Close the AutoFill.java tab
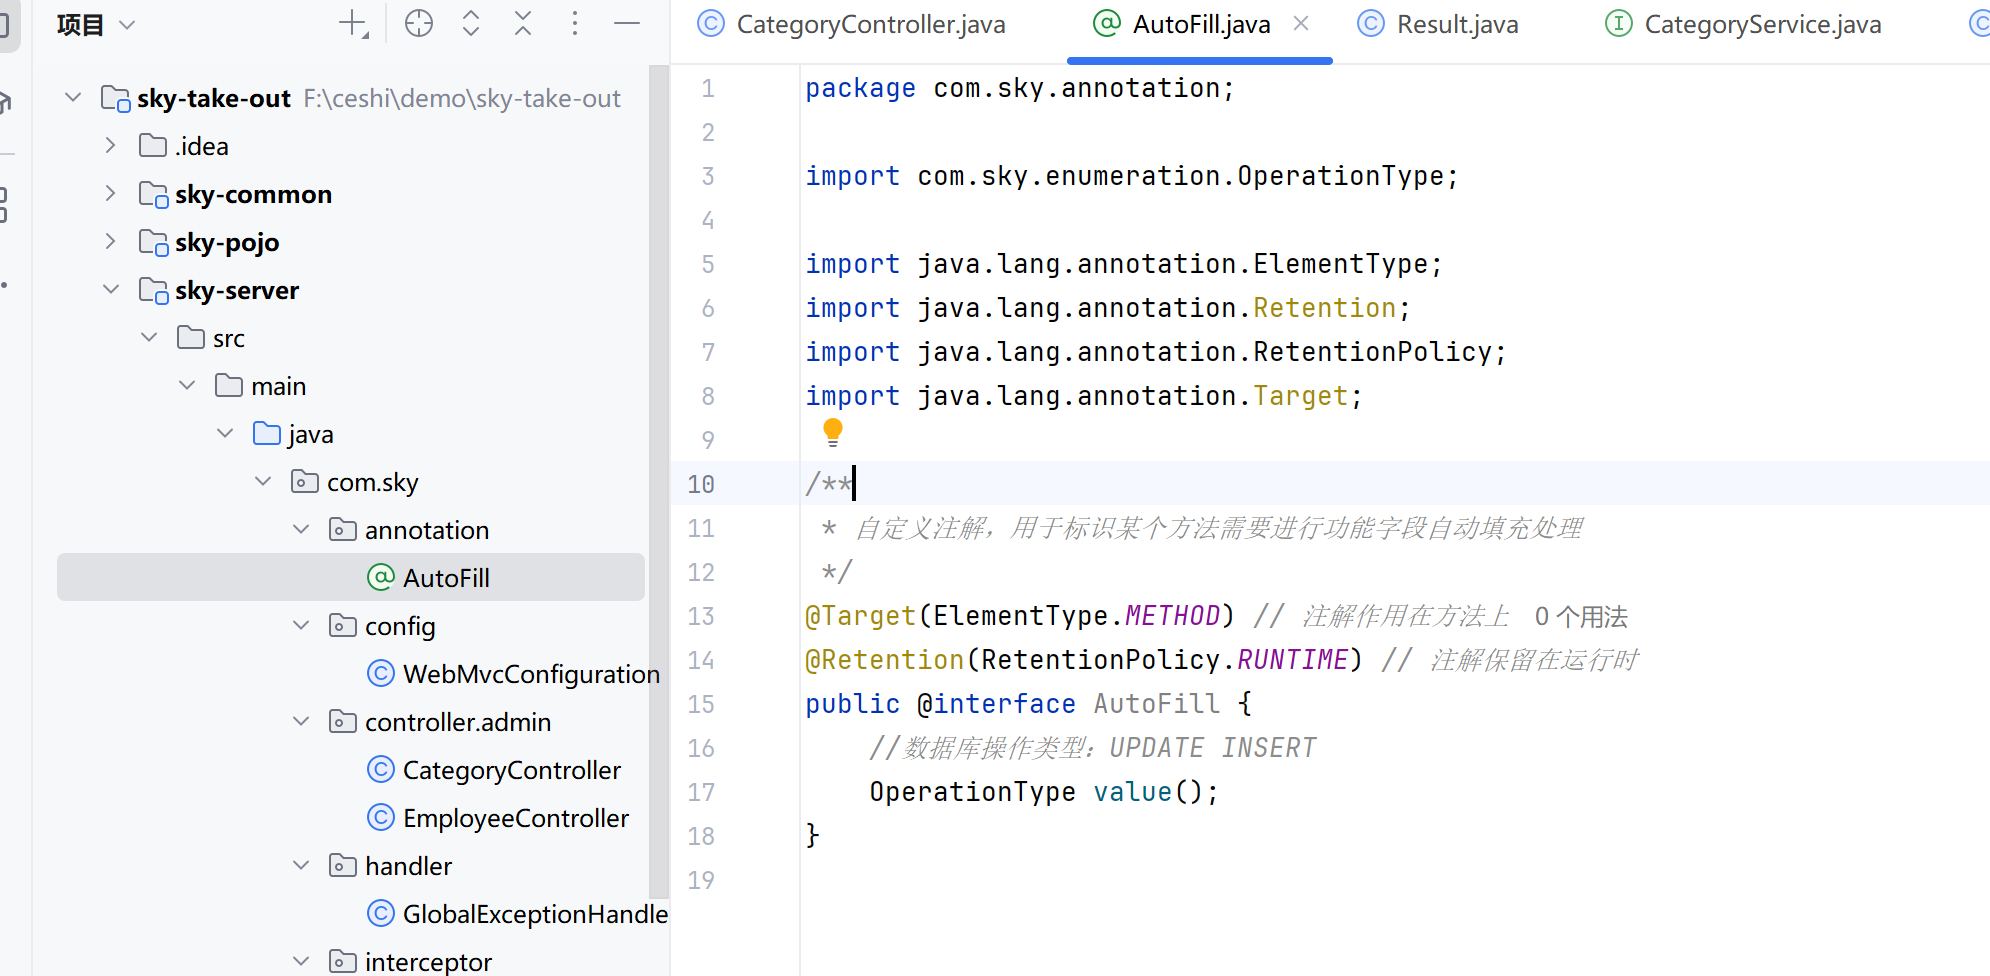The height and width of the screenshot is (976, 1990). [1301, 24]
